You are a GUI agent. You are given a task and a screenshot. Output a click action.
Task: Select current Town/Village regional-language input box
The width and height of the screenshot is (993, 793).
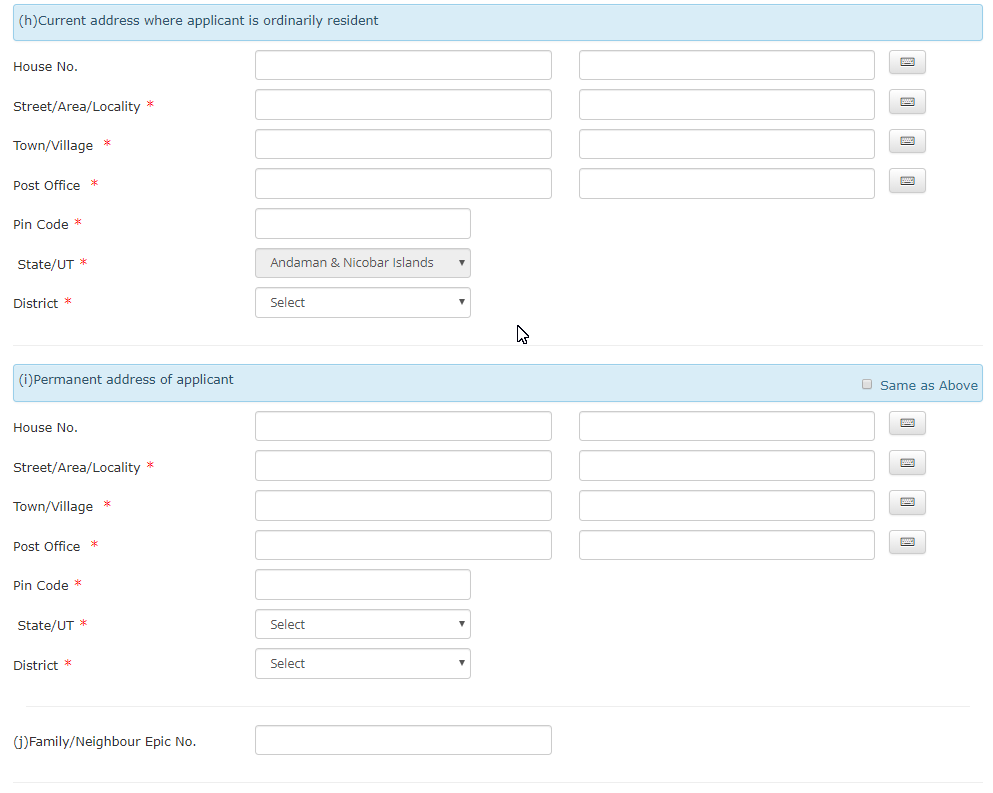[727, 144]
